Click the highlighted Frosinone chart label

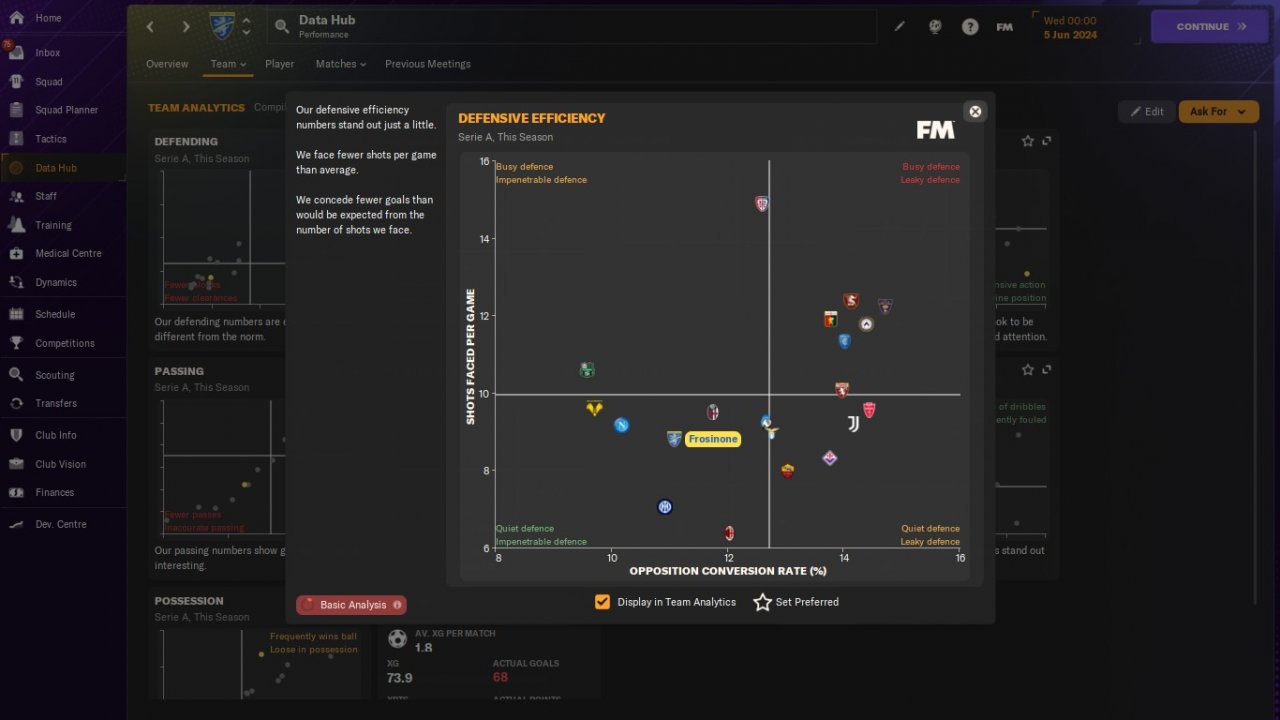(x=713, y=439)
